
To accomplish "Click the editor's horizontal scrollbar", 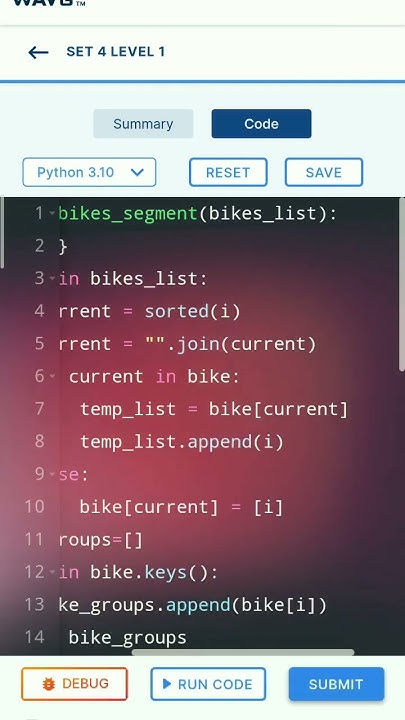I will point(243,652).
